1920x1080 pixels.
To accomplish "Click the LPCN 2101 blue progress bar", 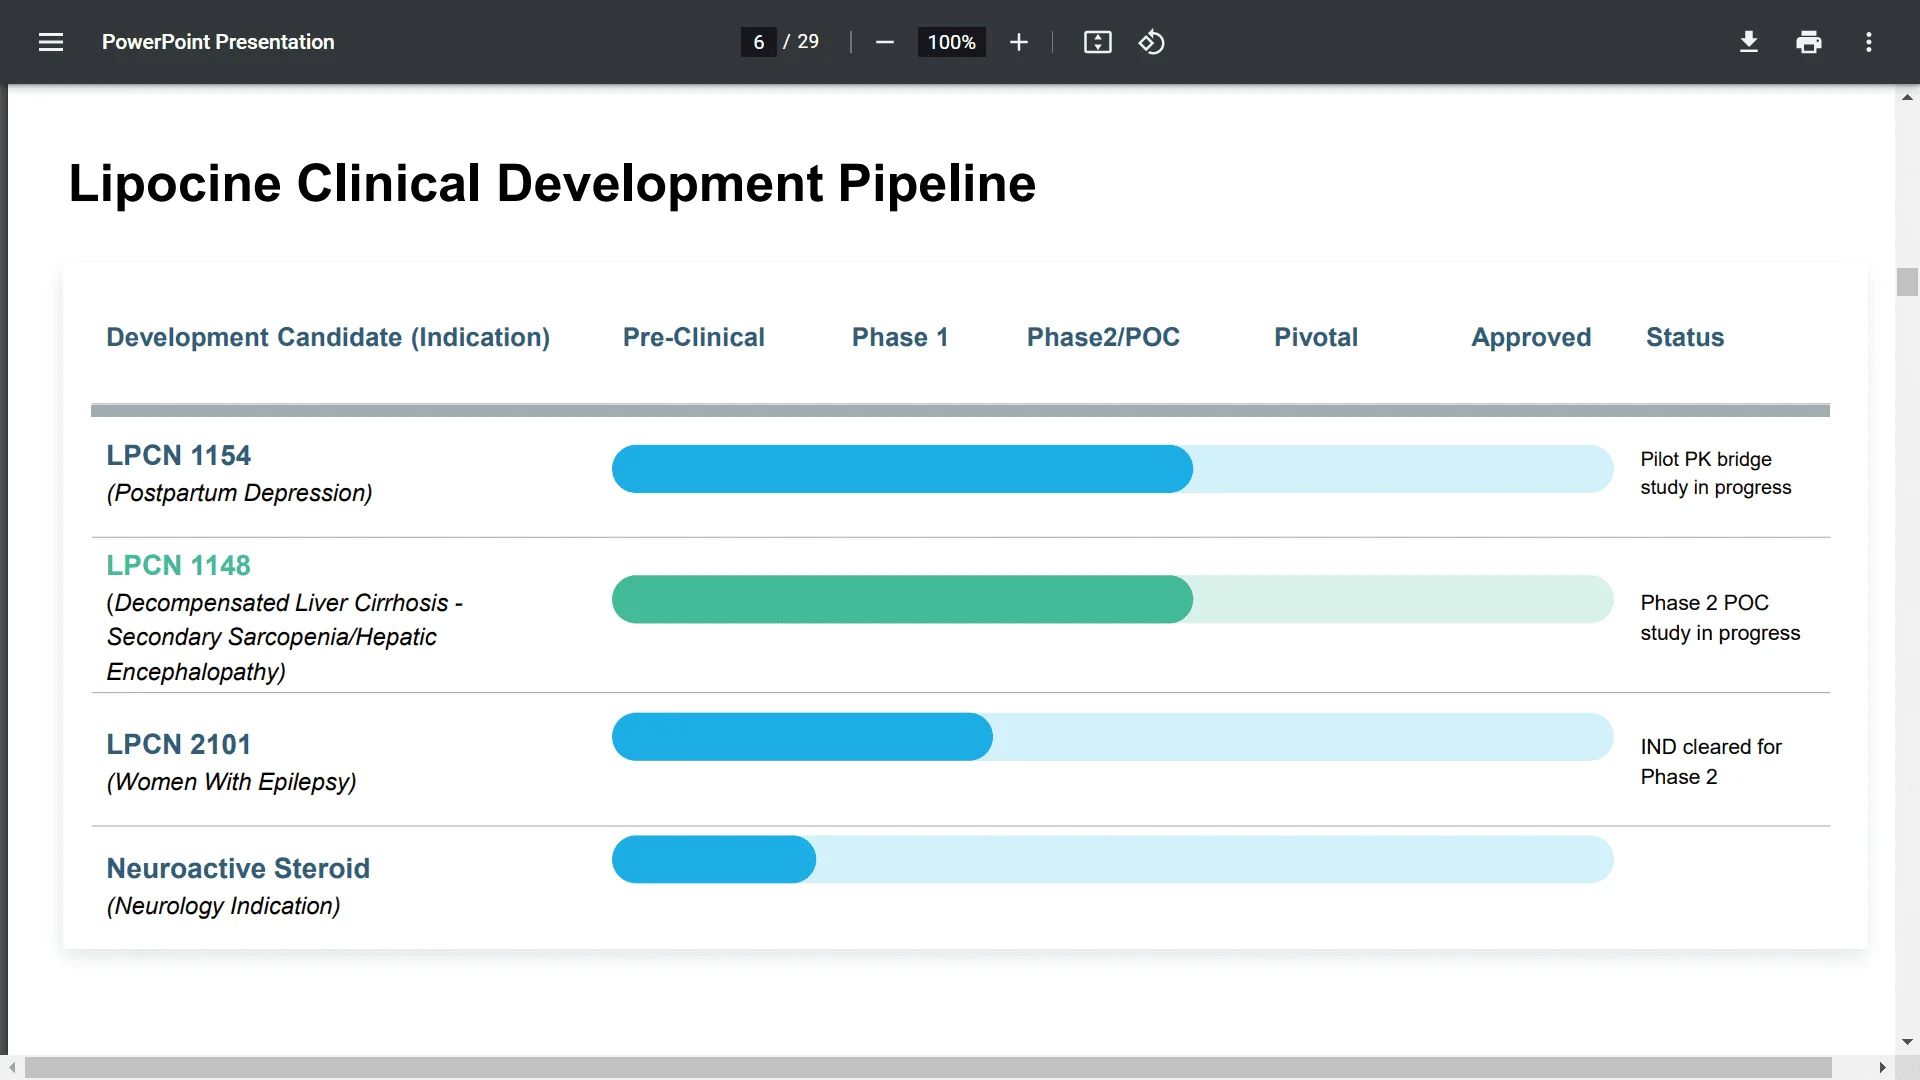I will point(802,737).
